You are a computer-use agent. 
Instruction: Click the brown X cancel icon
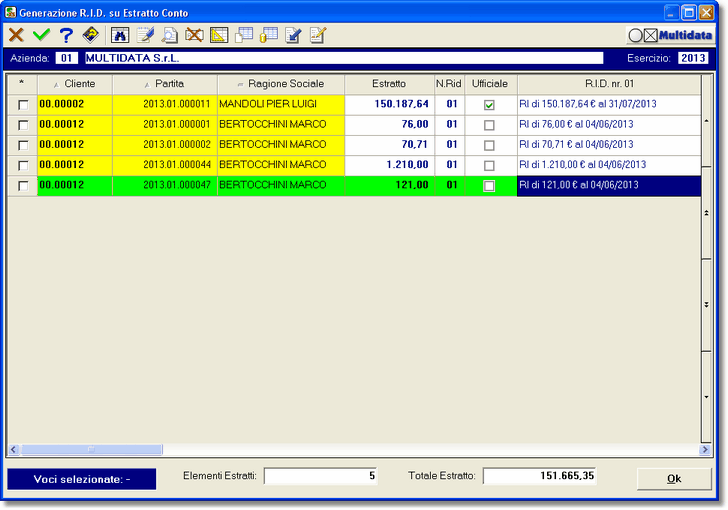coord(16,35)
